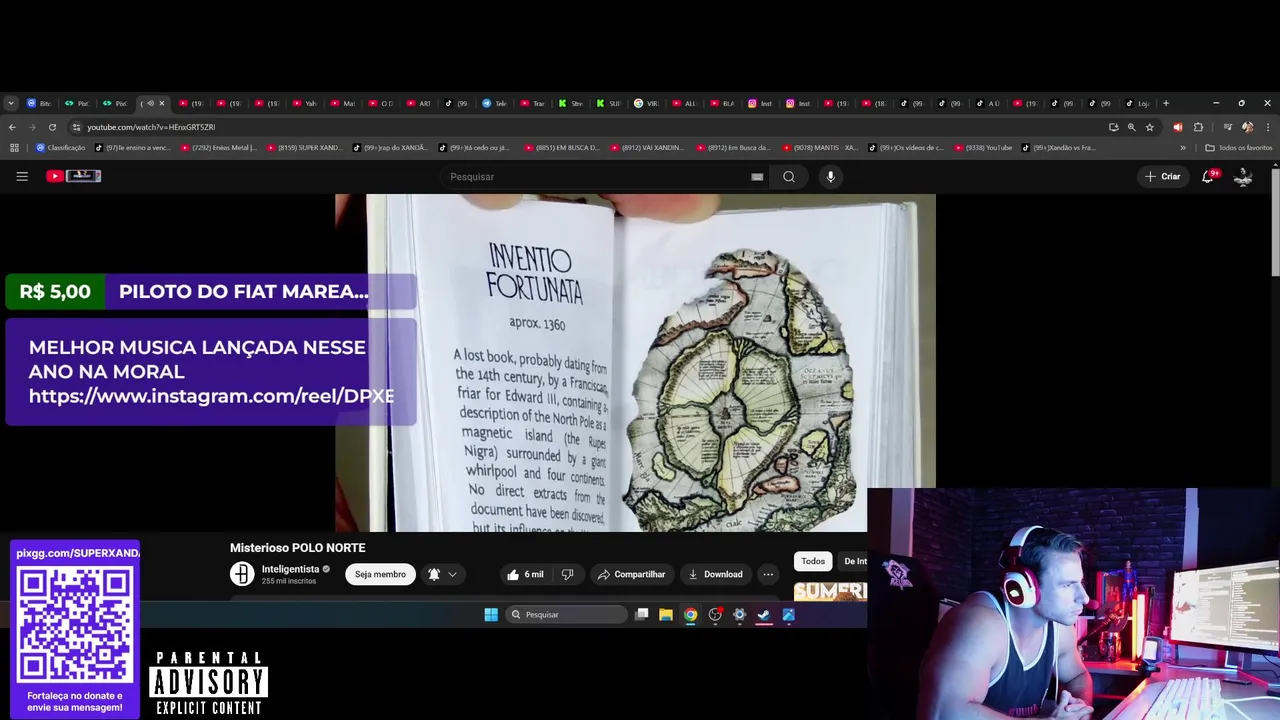
Task: Go to the YouTube home logo
Action: [74, 176]
